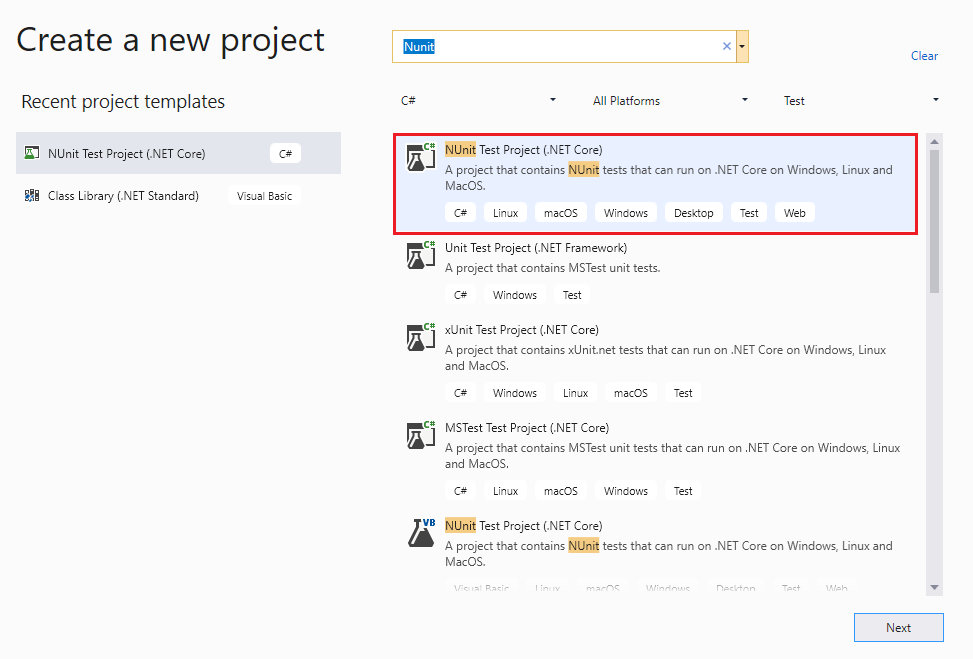
Task: Open the C# language dropdown
Action: click(x=551, y=100)
